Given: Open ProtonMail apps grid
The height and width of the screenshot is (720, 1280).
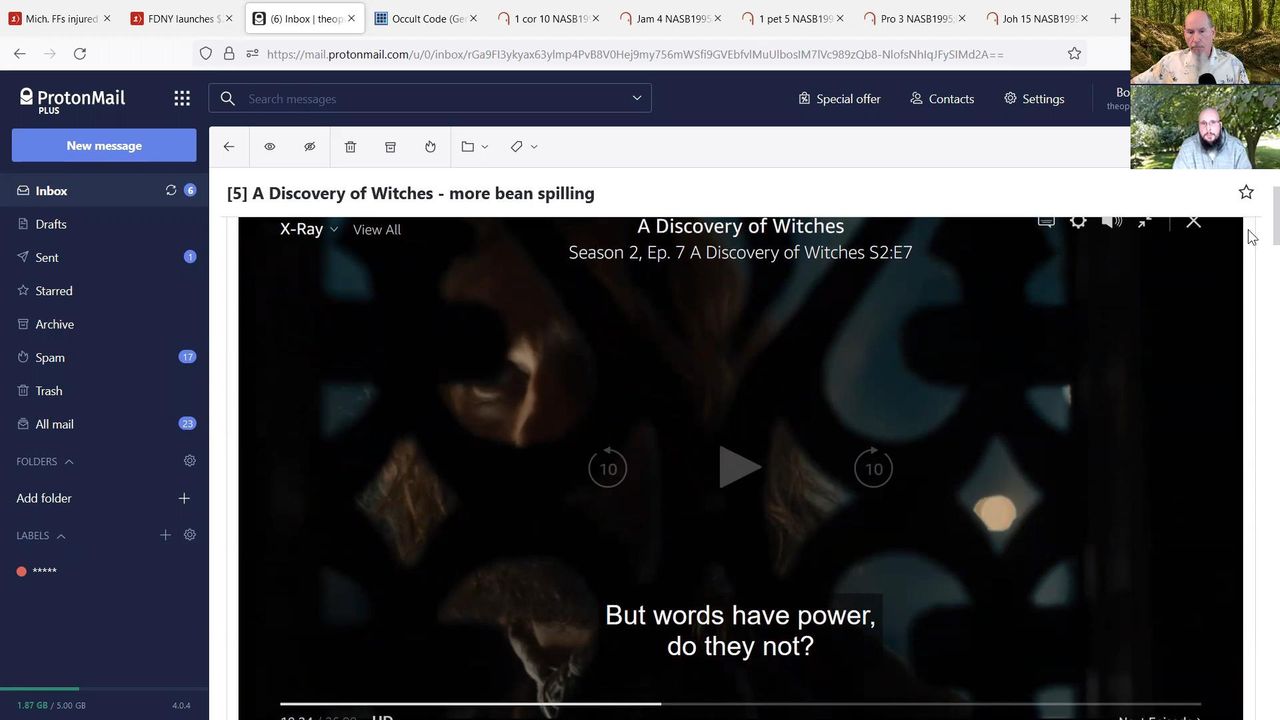Looking at the screenshot, I should pyautogui.click(x=182, y=98).
